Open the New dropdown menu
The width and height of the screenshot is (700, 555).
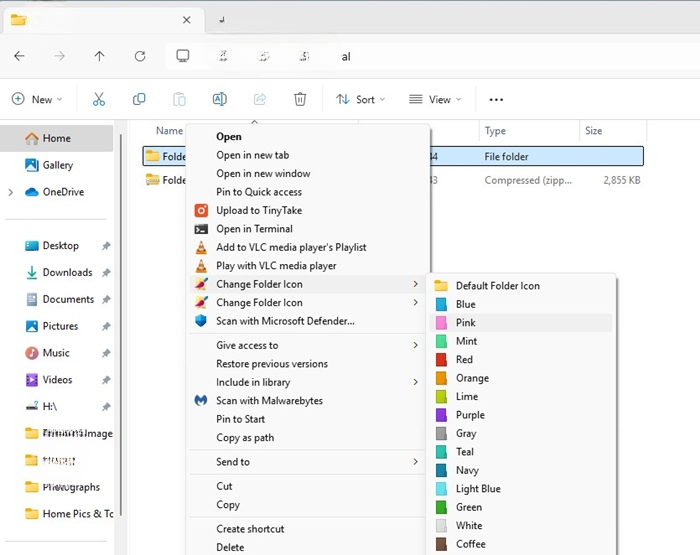coord(37,99)
